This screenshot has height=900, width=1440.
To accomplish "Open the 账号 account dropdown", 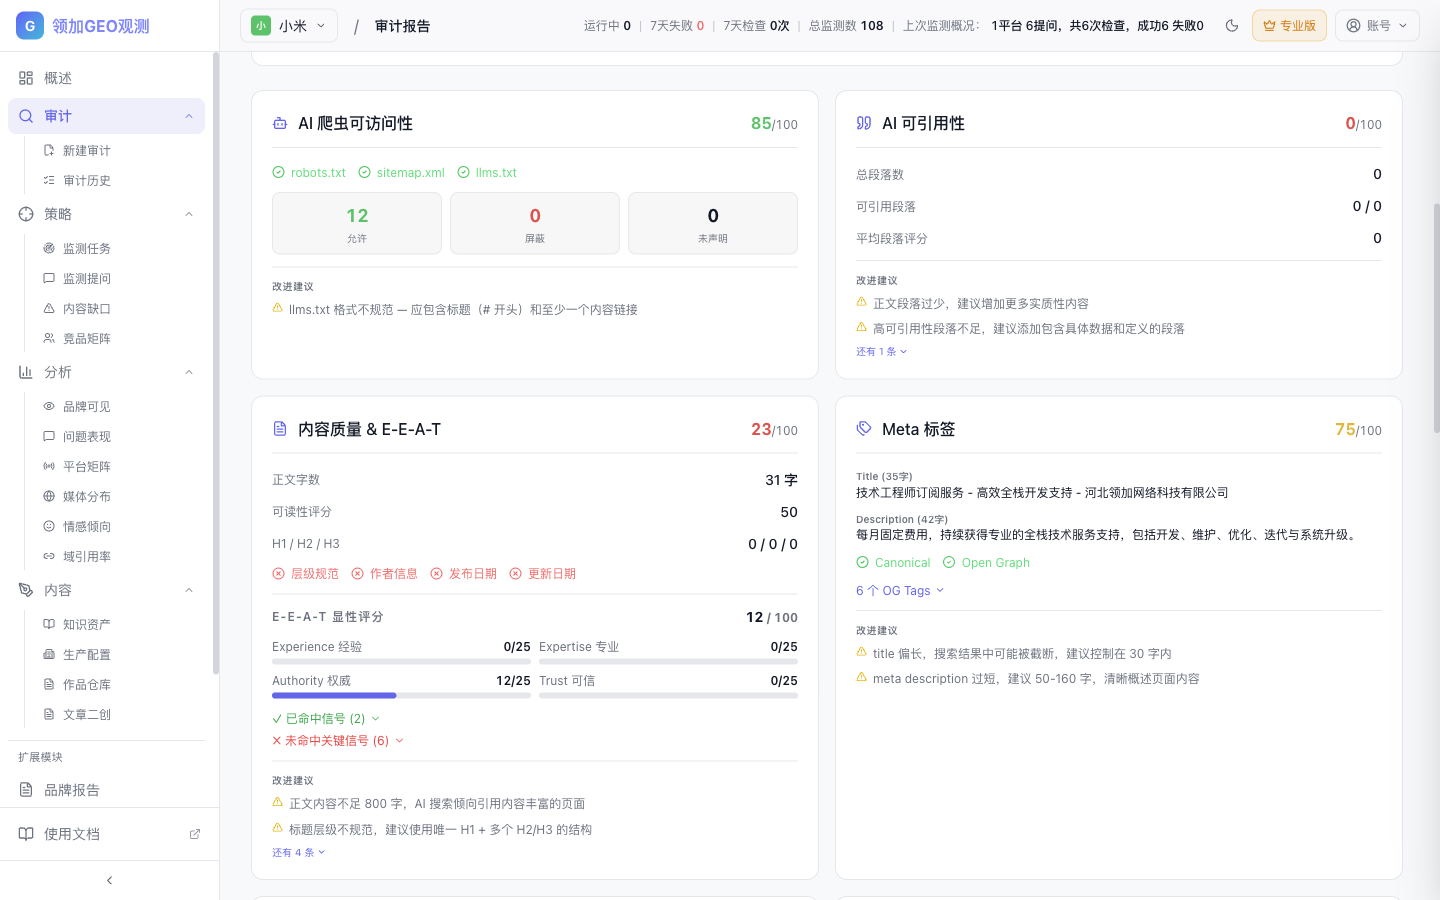I will (x=1377, y=26).
